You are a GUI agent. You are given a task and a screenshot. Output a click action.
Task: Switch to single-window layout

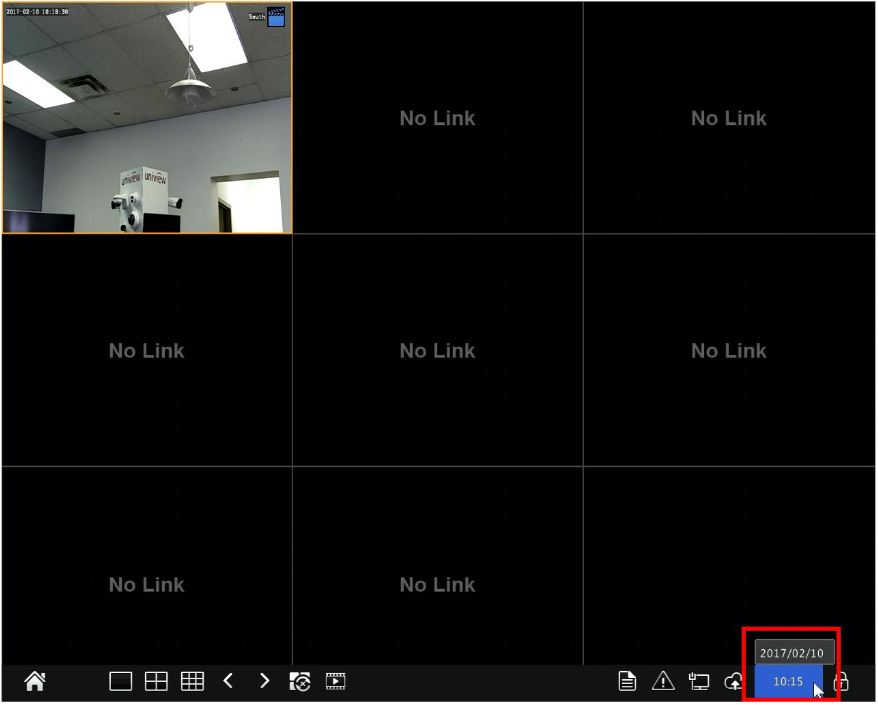[121, 682]
